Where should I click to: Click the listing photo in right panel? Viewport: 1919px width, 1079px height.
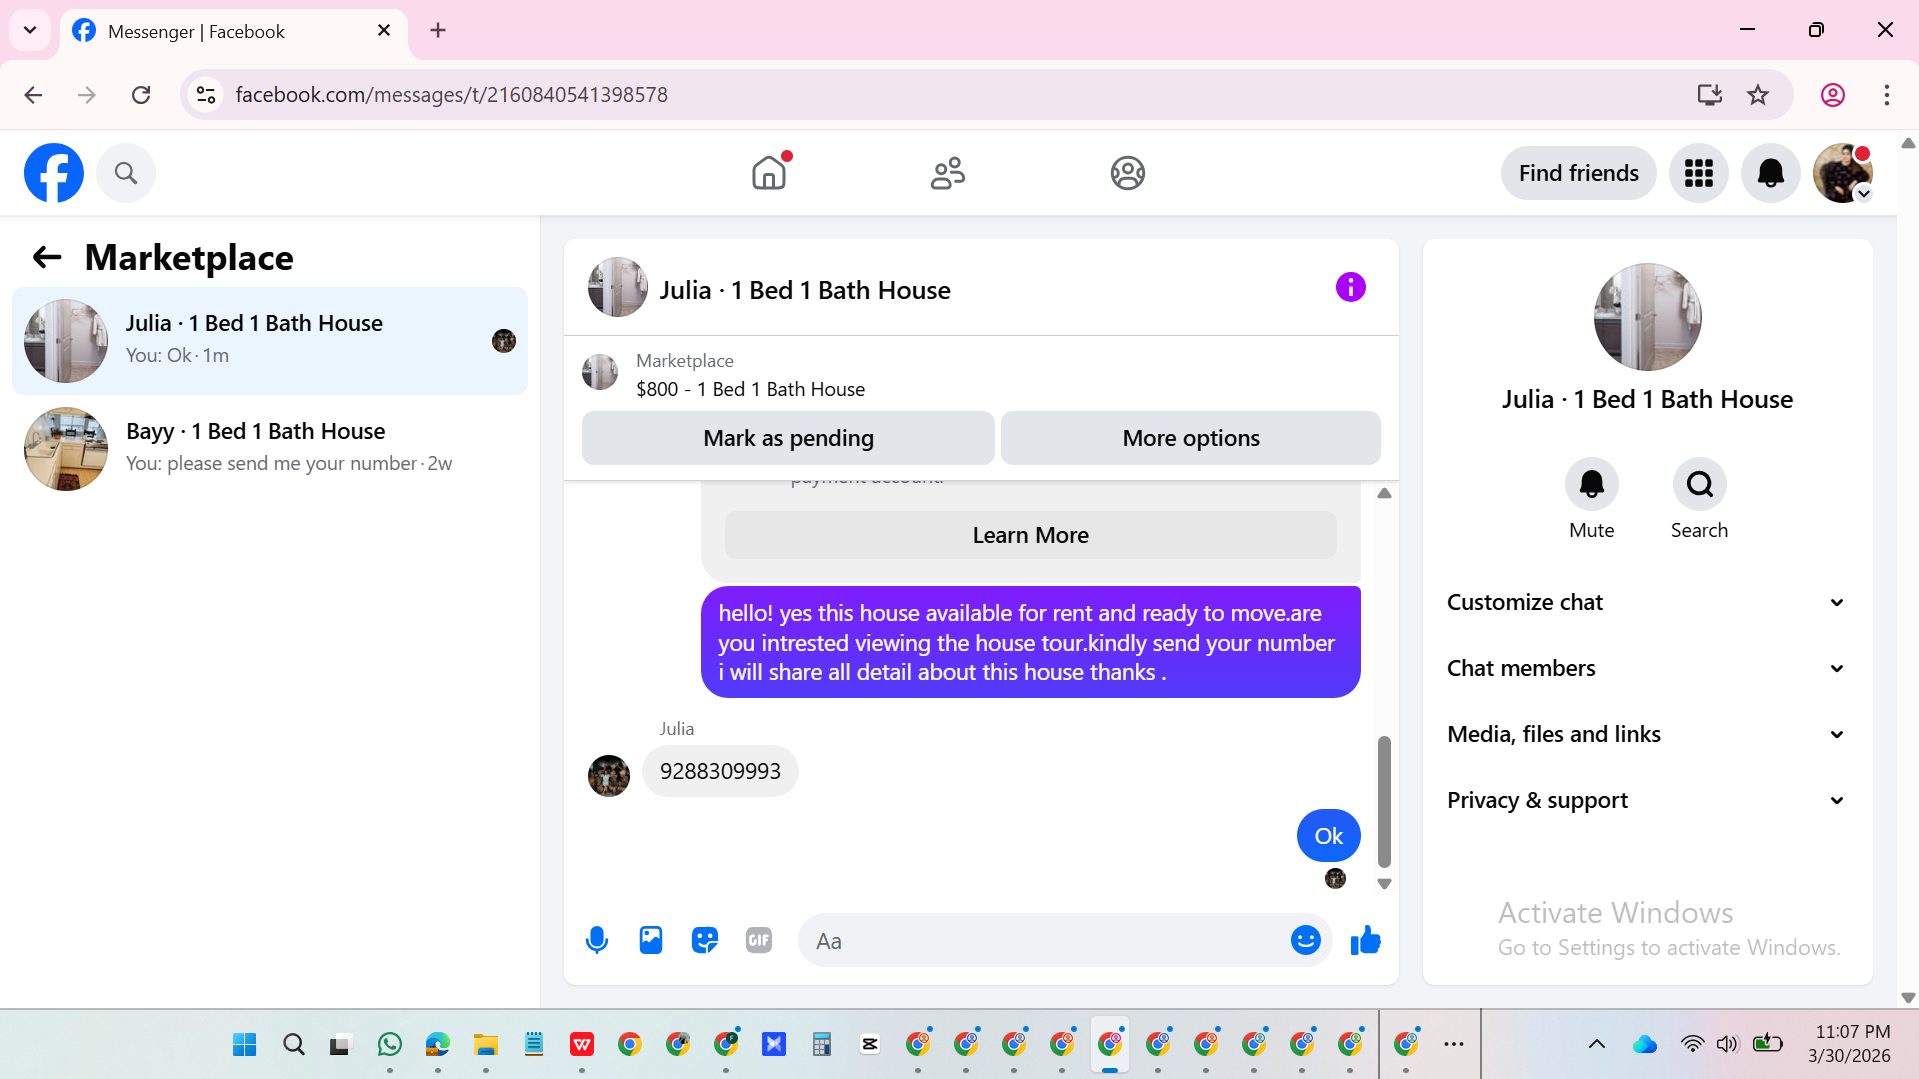pyautogui.click(x=1648, y=317)
